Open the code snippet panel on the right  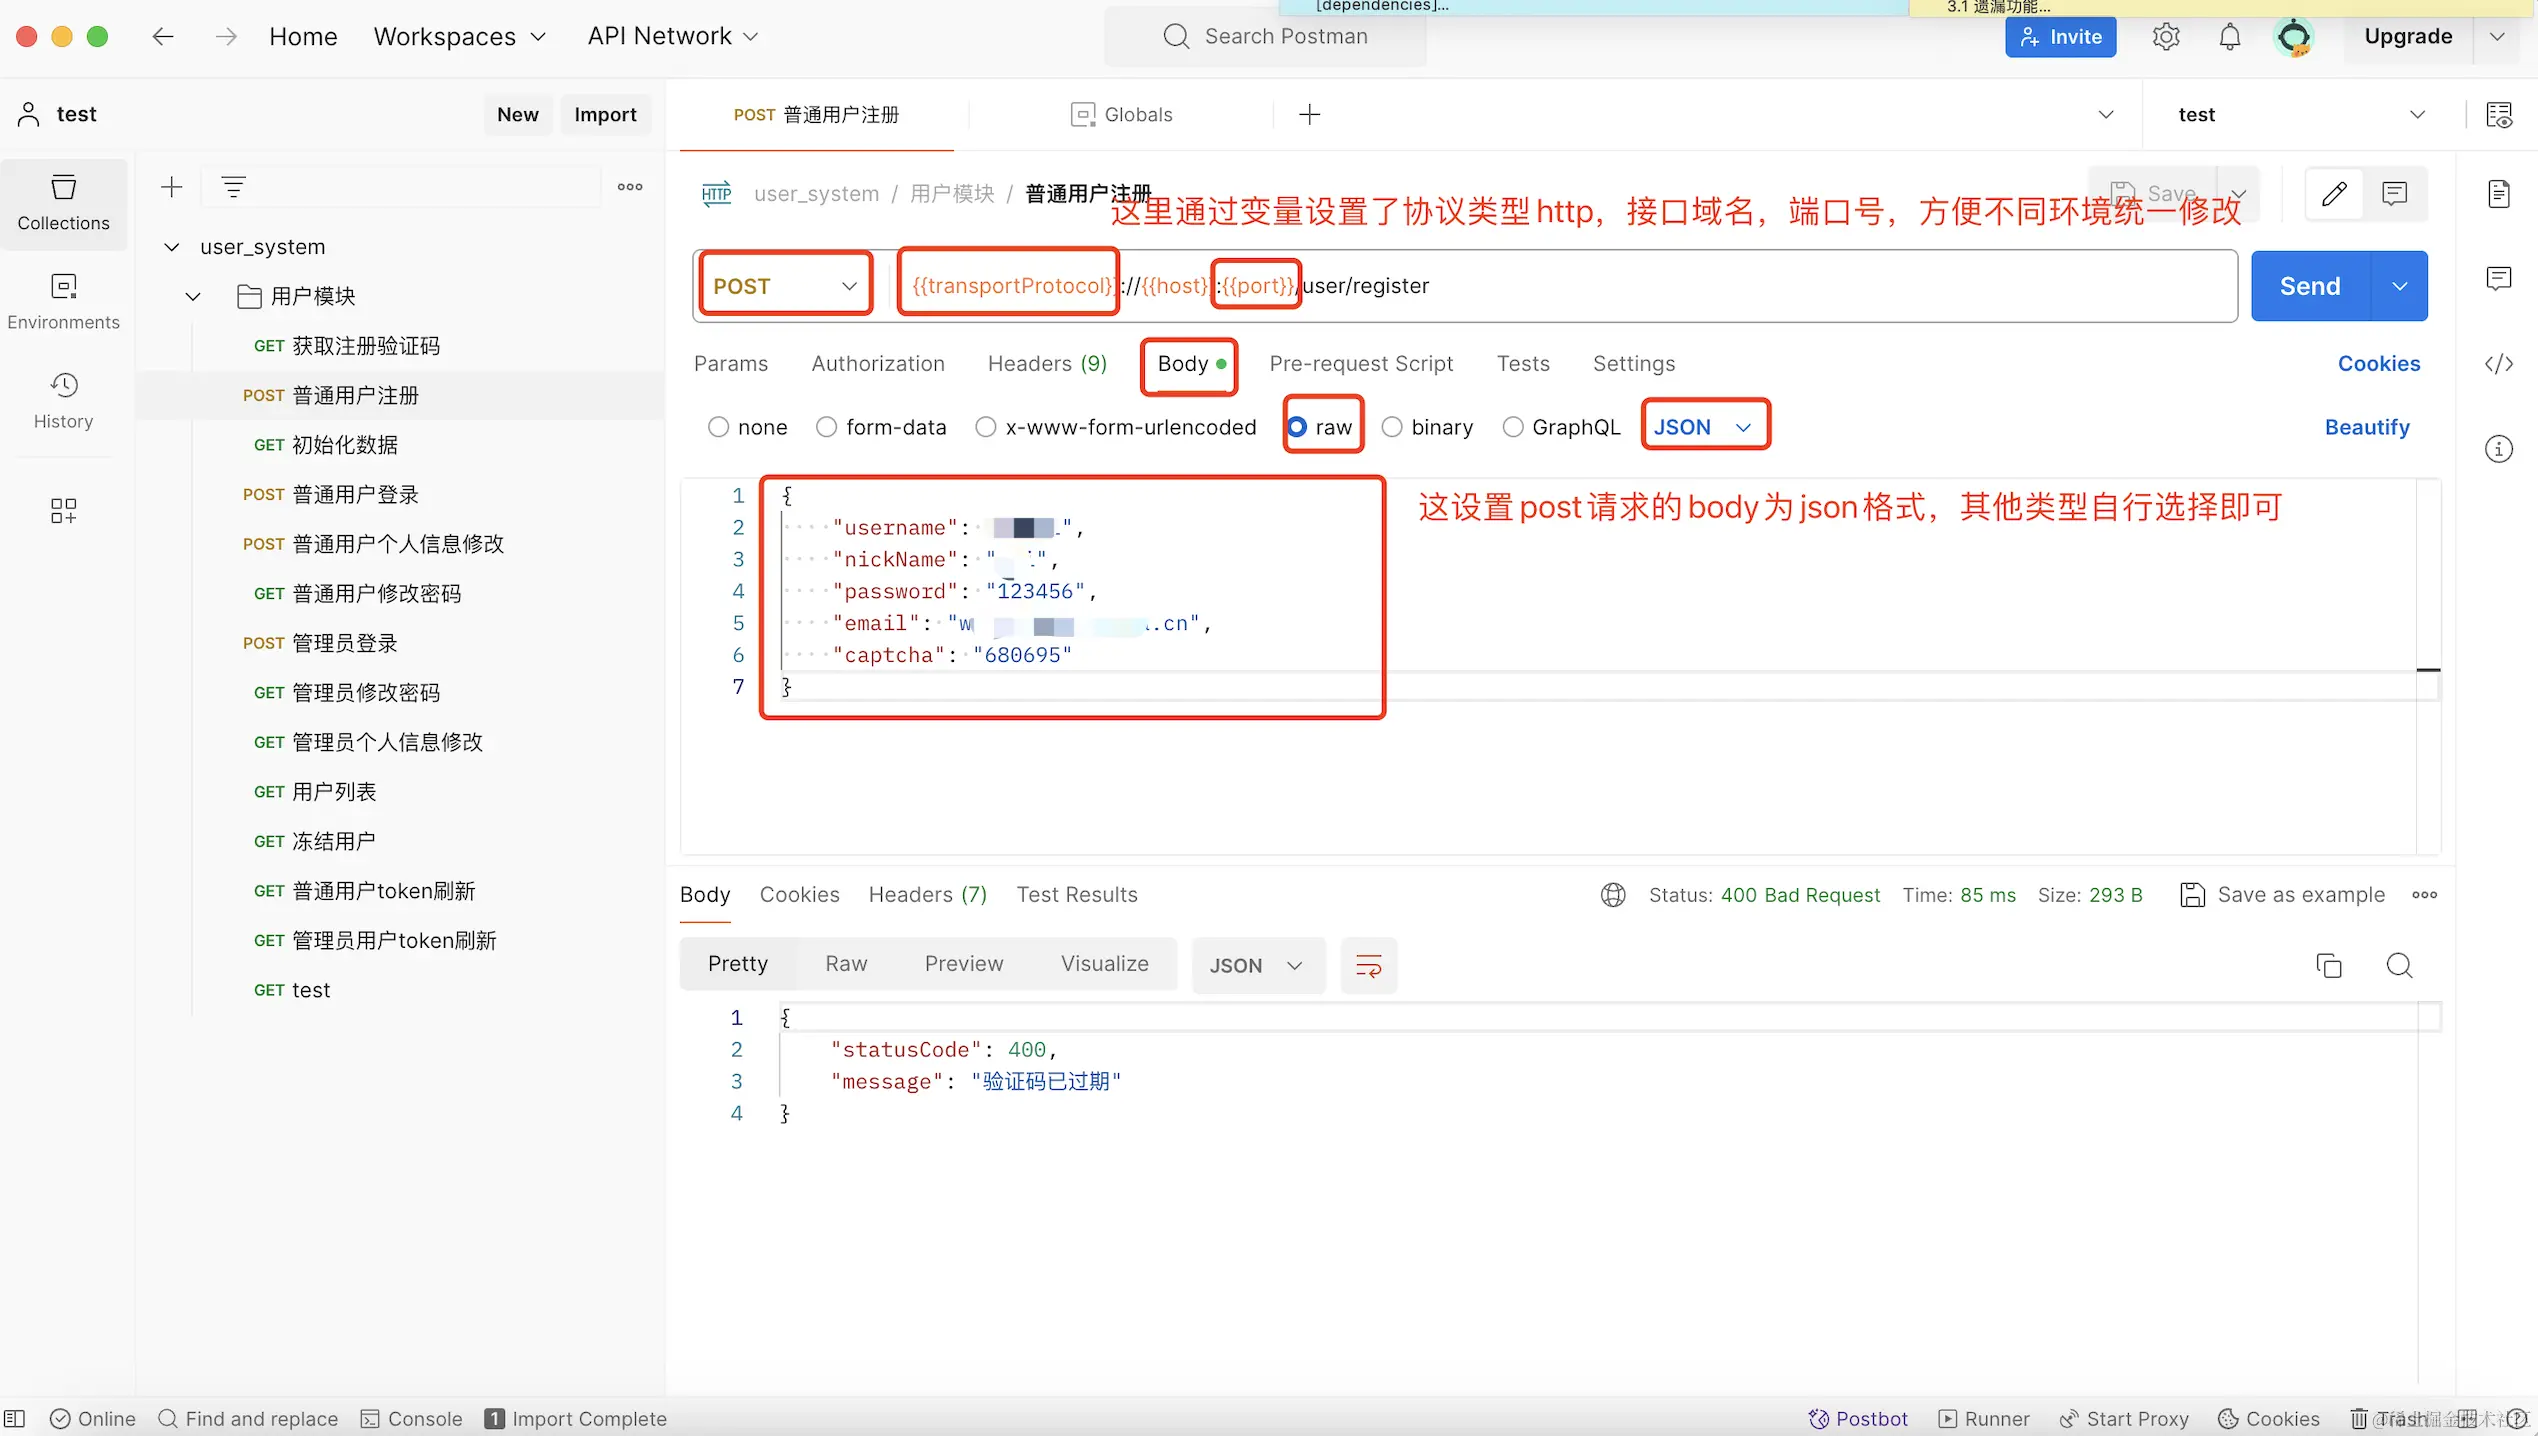2498,364
